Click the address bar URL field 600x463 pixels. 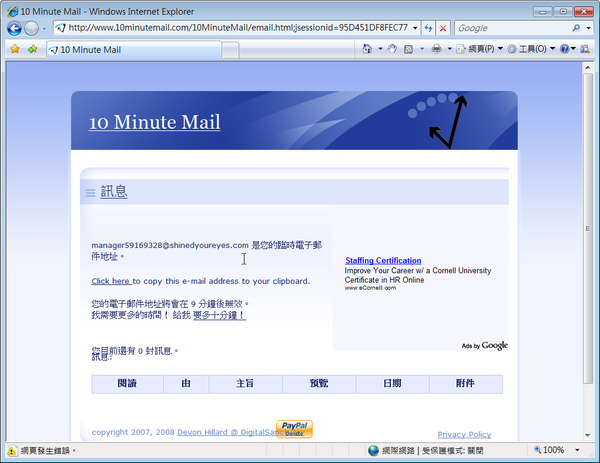pos(237,28)
